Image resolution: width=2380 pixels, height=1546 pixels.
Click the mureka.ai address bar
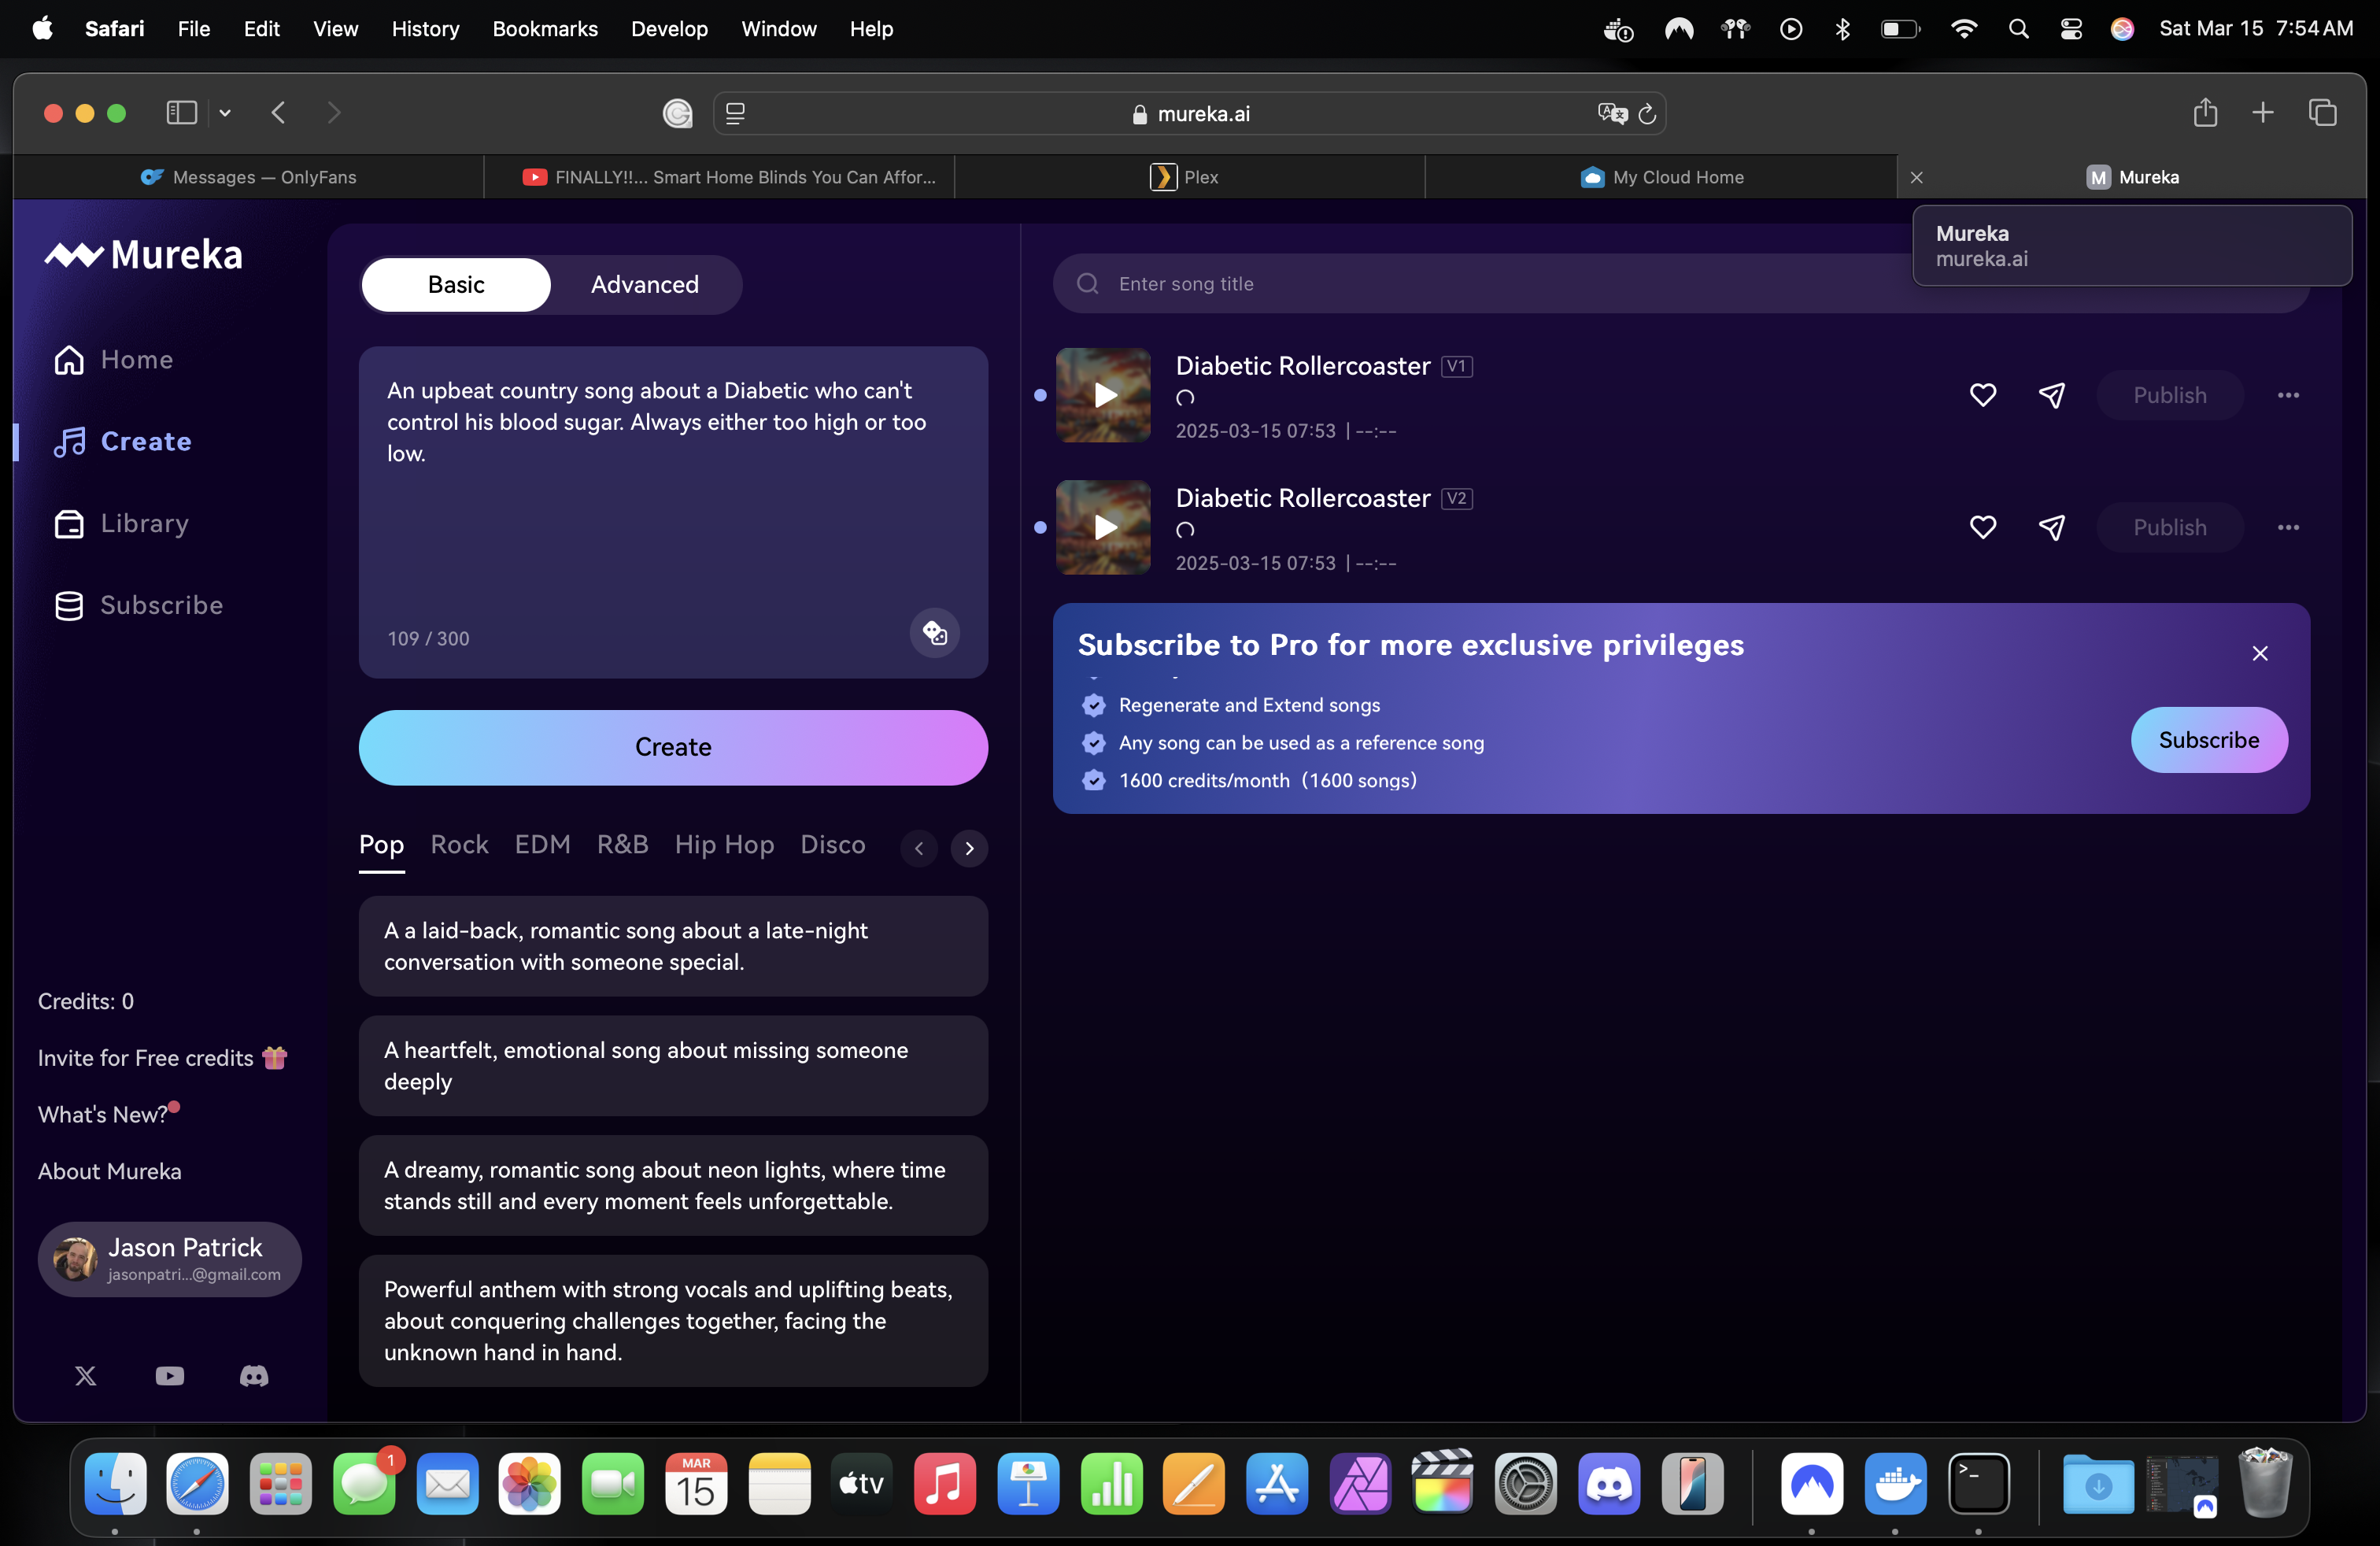1190,114
